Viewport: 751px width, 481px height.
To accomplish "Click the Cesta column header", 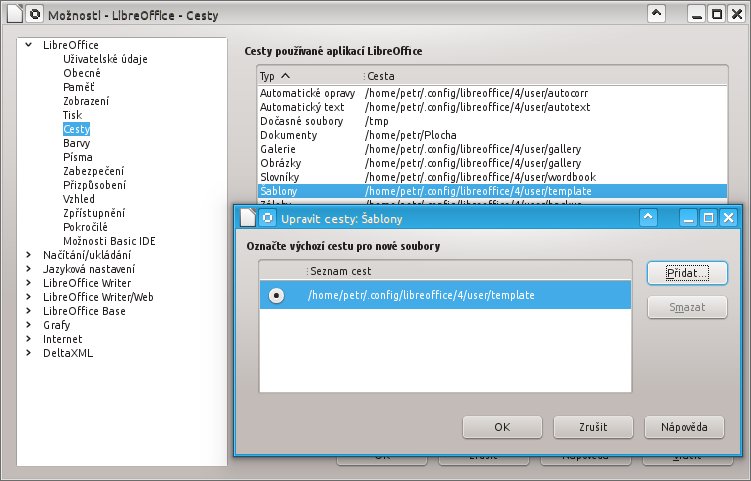I will coord(545,76).
